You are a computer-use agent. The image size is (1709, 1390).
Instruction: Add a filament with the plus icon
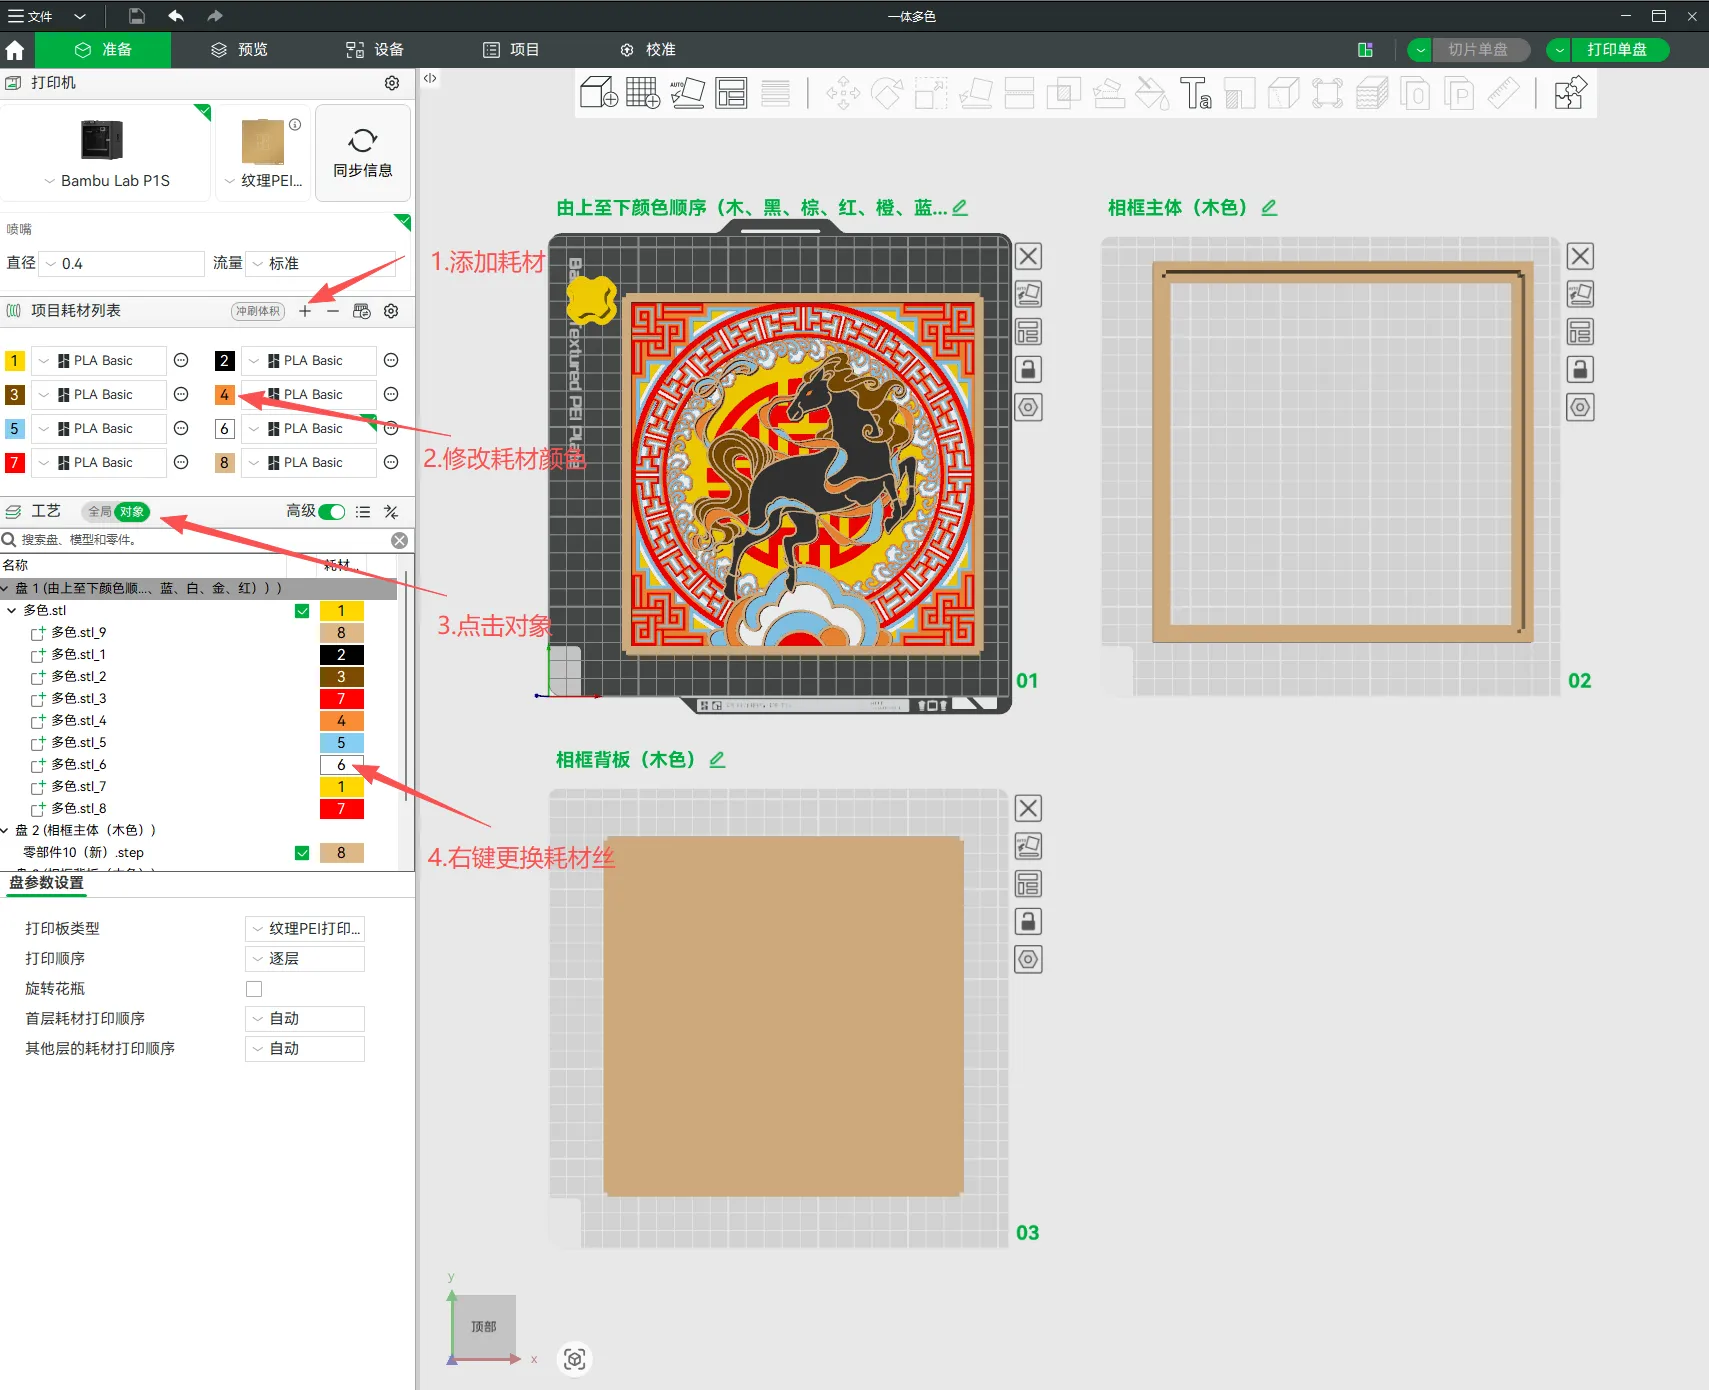[x=305, y=311]
